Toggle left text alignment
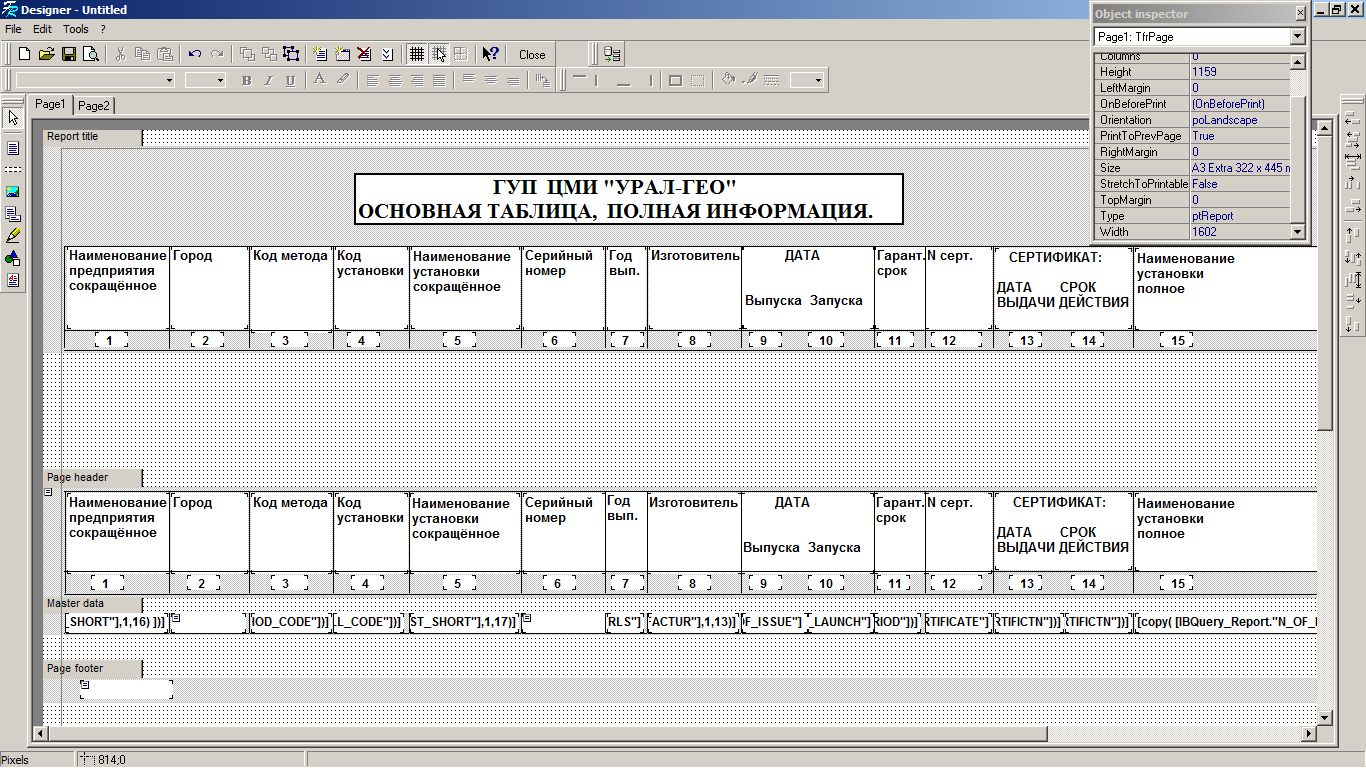The width and height of the screenshot is (1366, 768). pyautogui.click(x=372, y=81)
